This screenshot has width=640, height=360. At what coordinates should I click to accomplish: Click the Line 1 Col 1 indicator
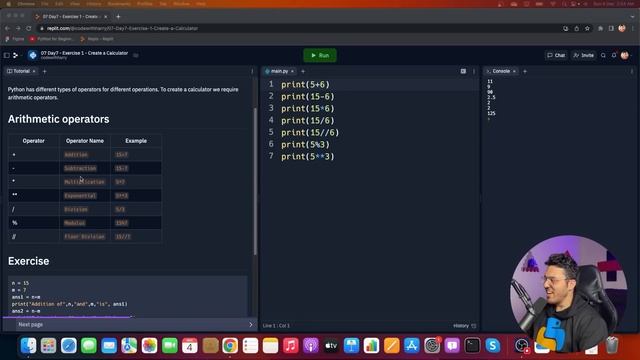click(x=276, y=326)
